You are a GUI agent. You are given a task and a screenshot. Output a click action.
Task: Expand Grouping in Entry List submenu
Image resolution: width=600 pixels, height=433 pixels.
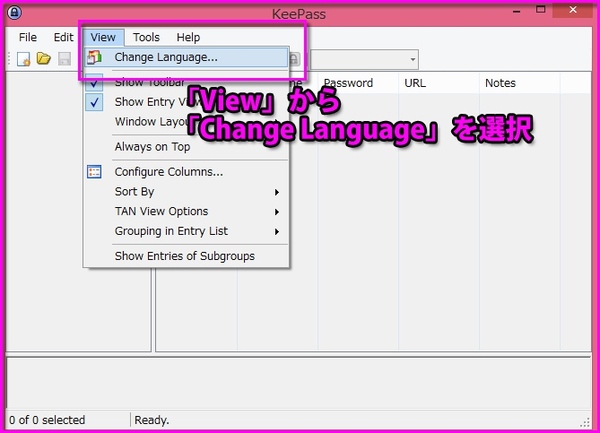[186, 231]
